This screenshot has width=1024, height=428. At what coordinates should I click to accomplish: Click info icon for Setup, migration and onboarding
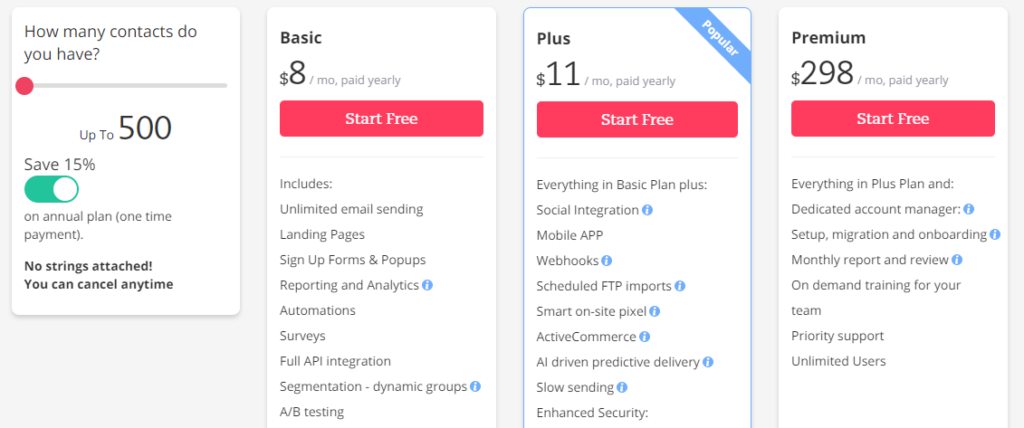pyautogui.click(x=995, y=235)
